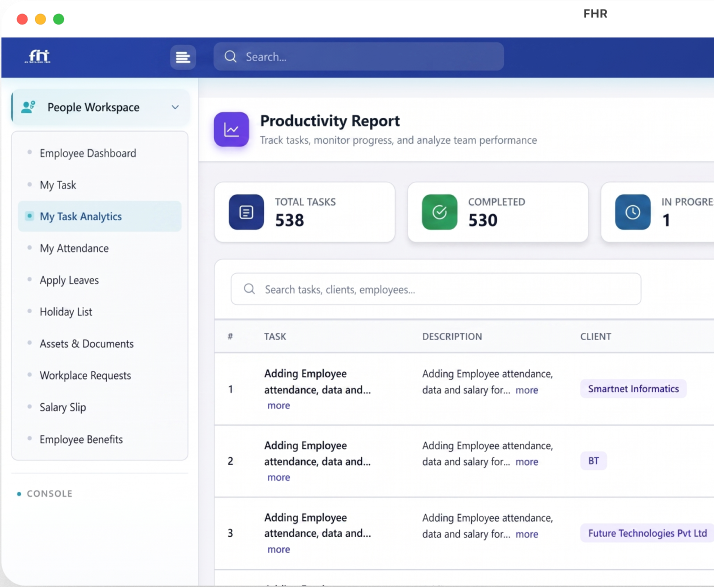Viewport: 714px width, 587px height.
Task: Click the magnifier icon in top search bar
Action: (230, 56)
